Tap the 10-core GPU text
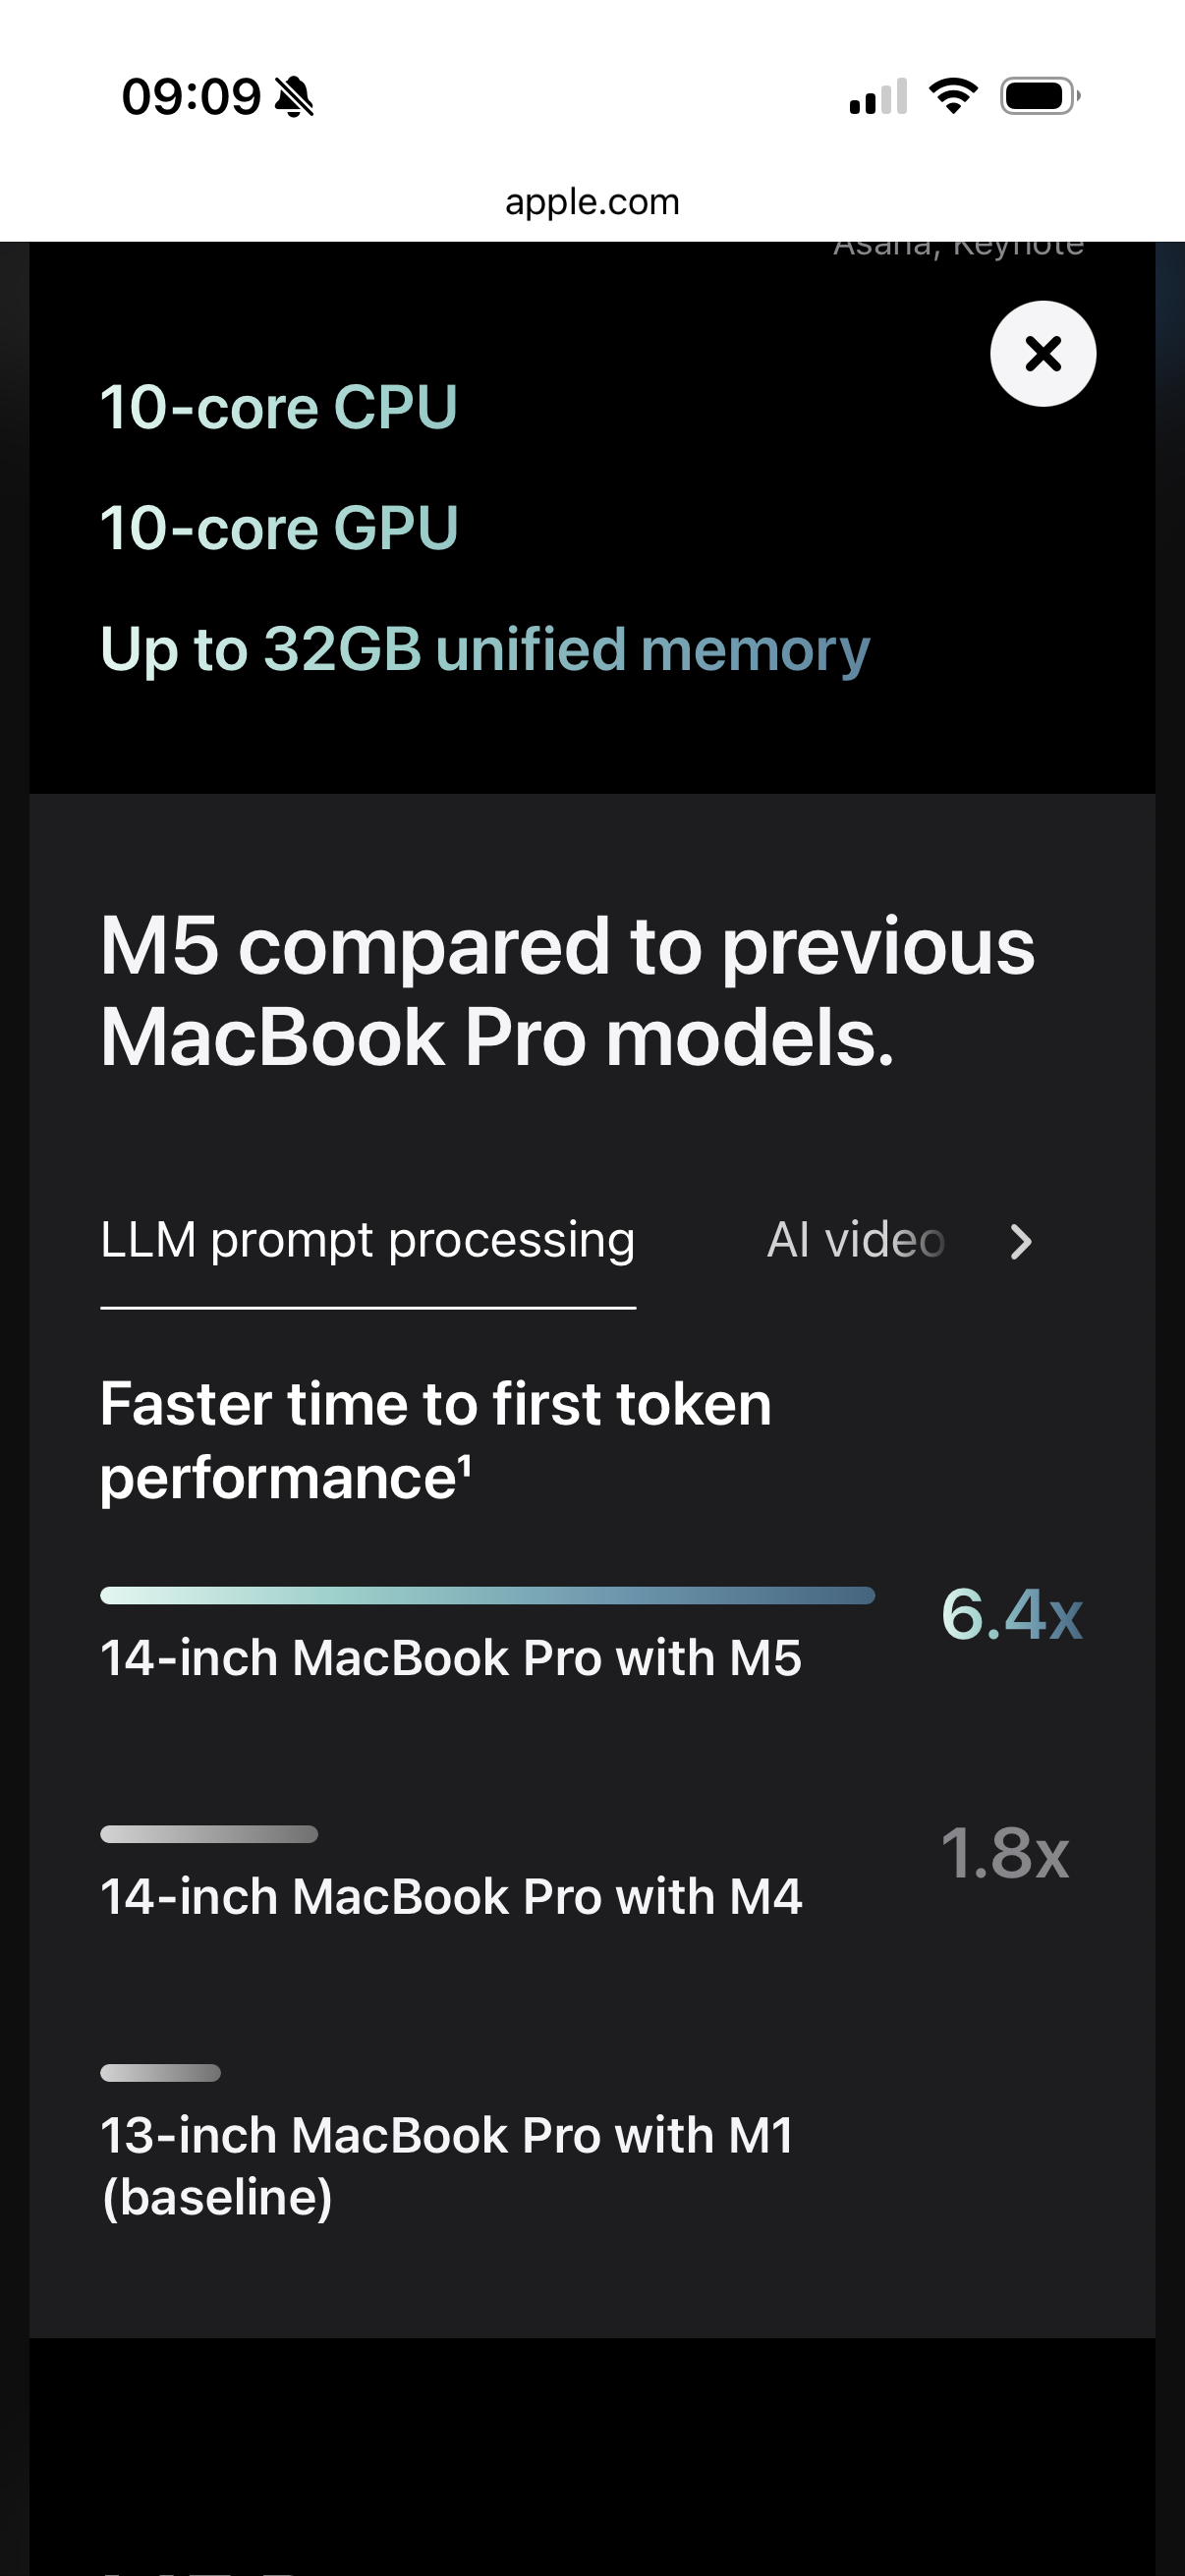This screenshot has width=1185, height=2576. (x=279, y=528)
